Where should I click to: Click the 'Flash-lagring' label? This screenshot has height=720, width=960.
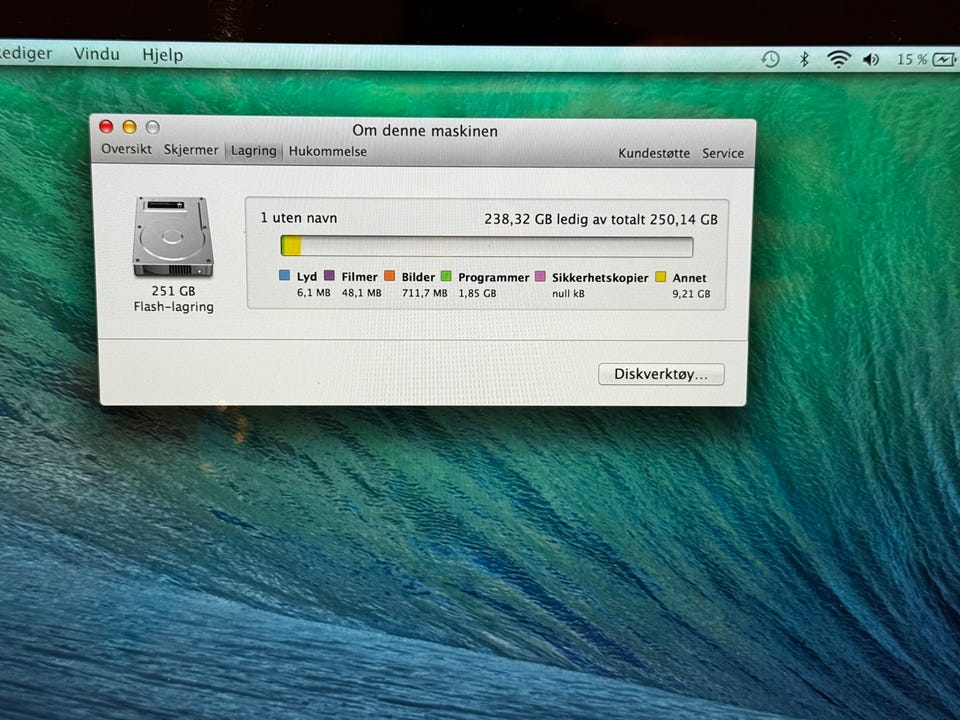coord(174,307)
